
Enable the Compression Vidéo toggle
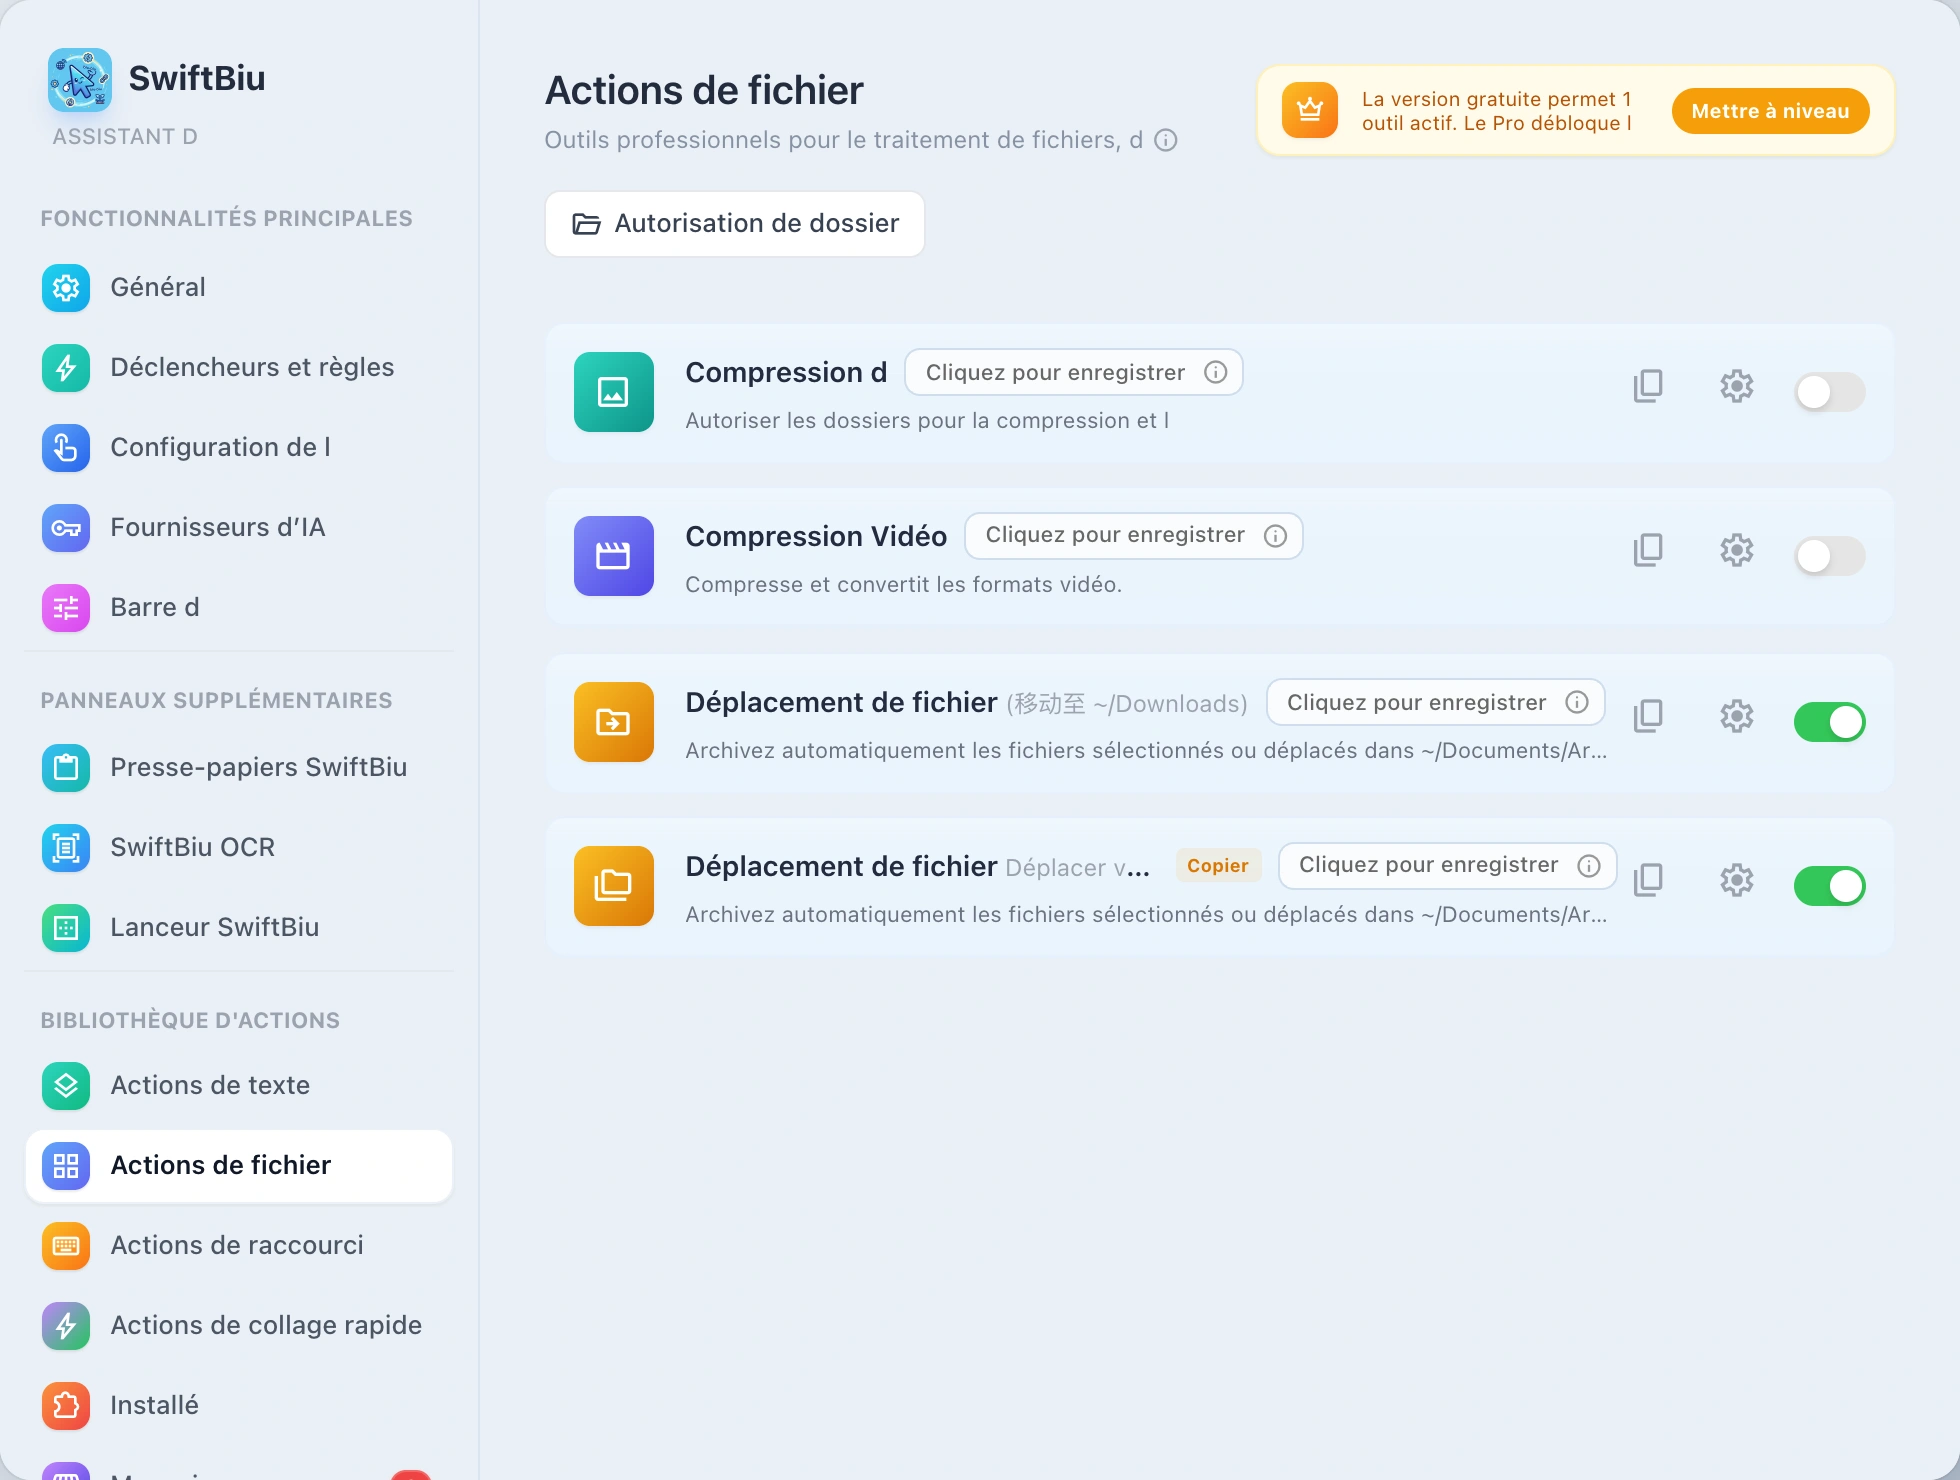[1830, 556]
